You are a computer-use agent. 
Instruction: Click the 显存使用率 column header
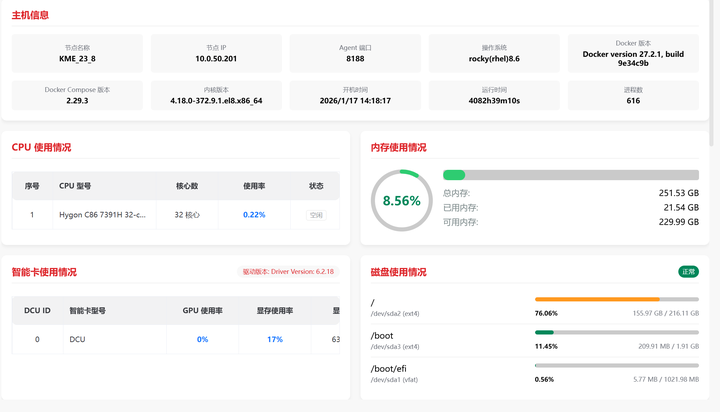275,310
